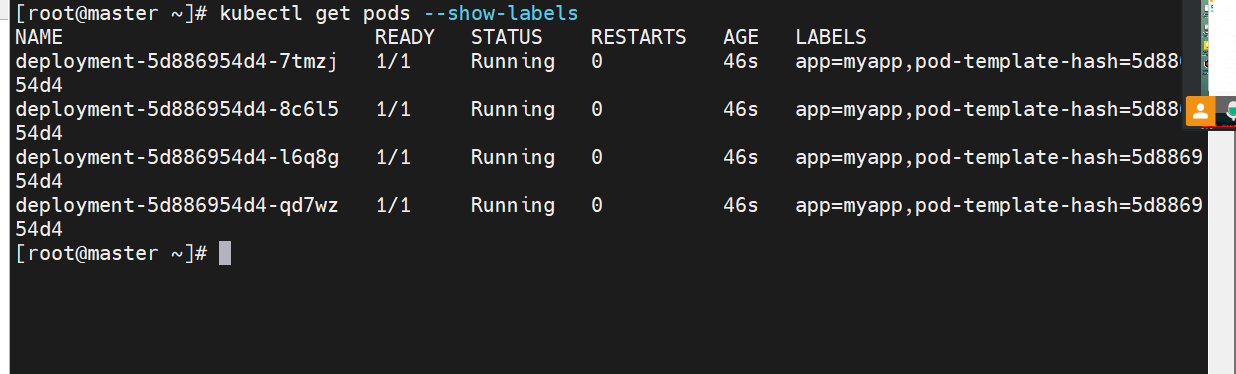The width and height of the screenshot is (1236, 374).
Task: Click the RESTARTS column header
Action: pos(639,37)
